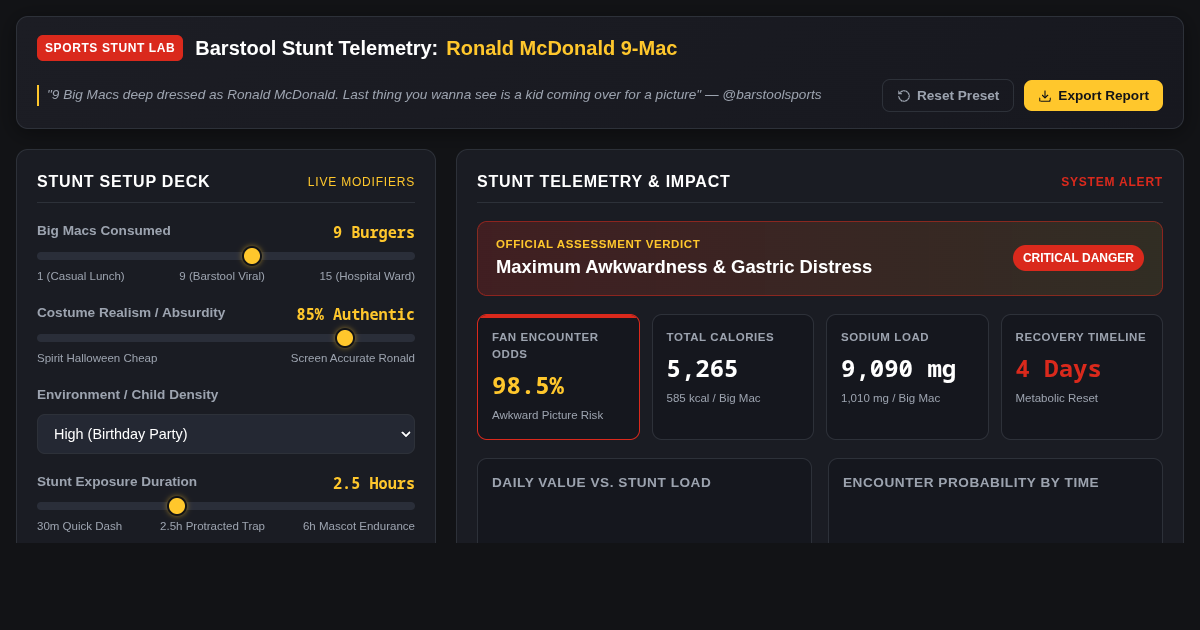Click the '585 kcal / Big Mac' caption
Screen dimensions: 1200x630
click(x=714, y=398)
